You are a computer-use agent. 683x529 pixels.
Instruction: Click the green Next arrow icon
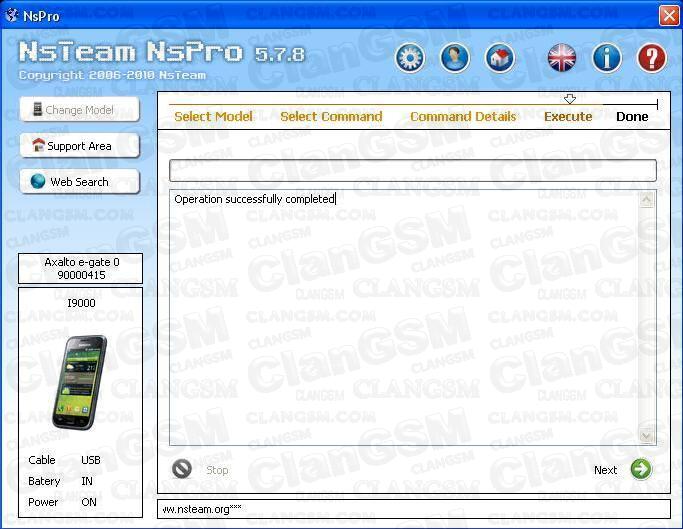[x=641, y=469]
